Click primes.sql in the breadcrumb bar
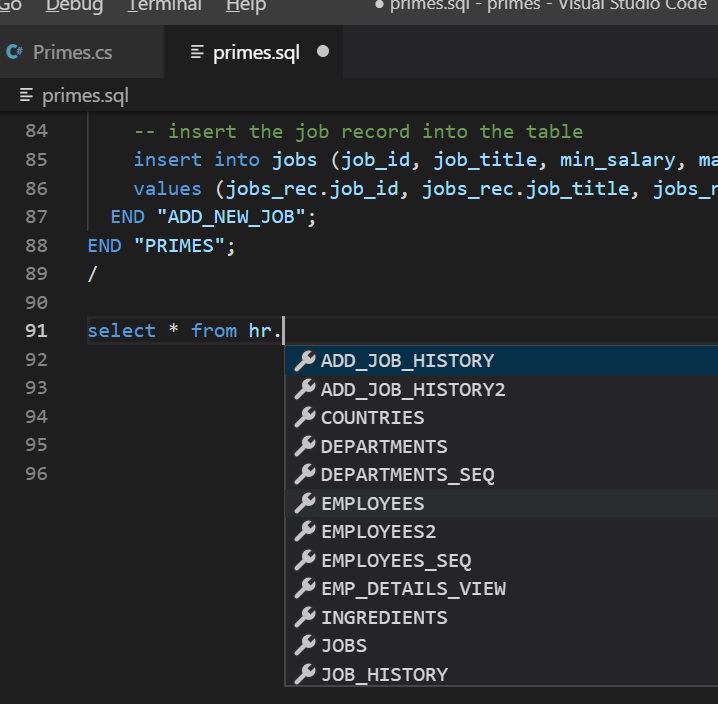The height and width of the screenshot is (704, 718). [84, 96]
